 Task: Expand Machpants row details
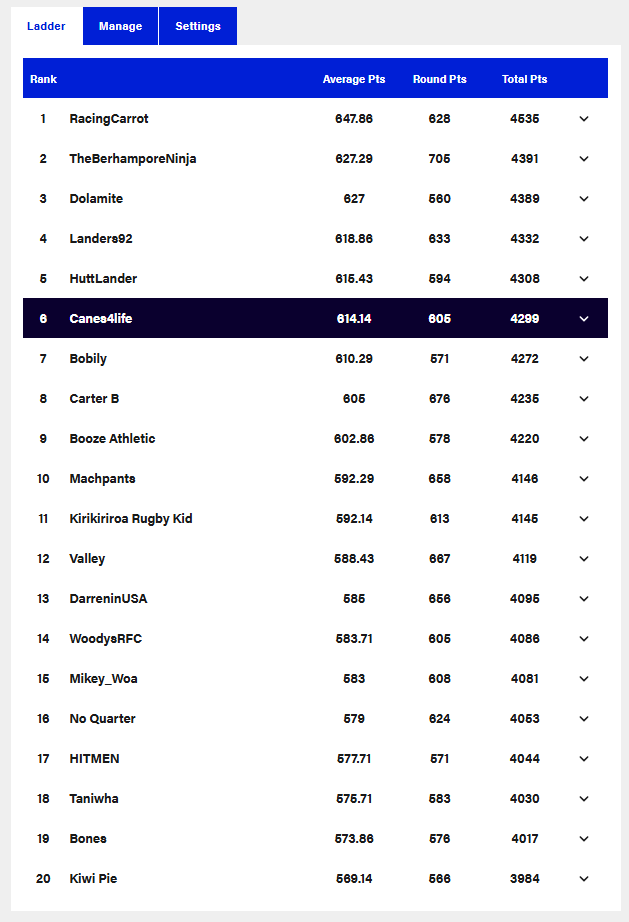coord(584,479)
